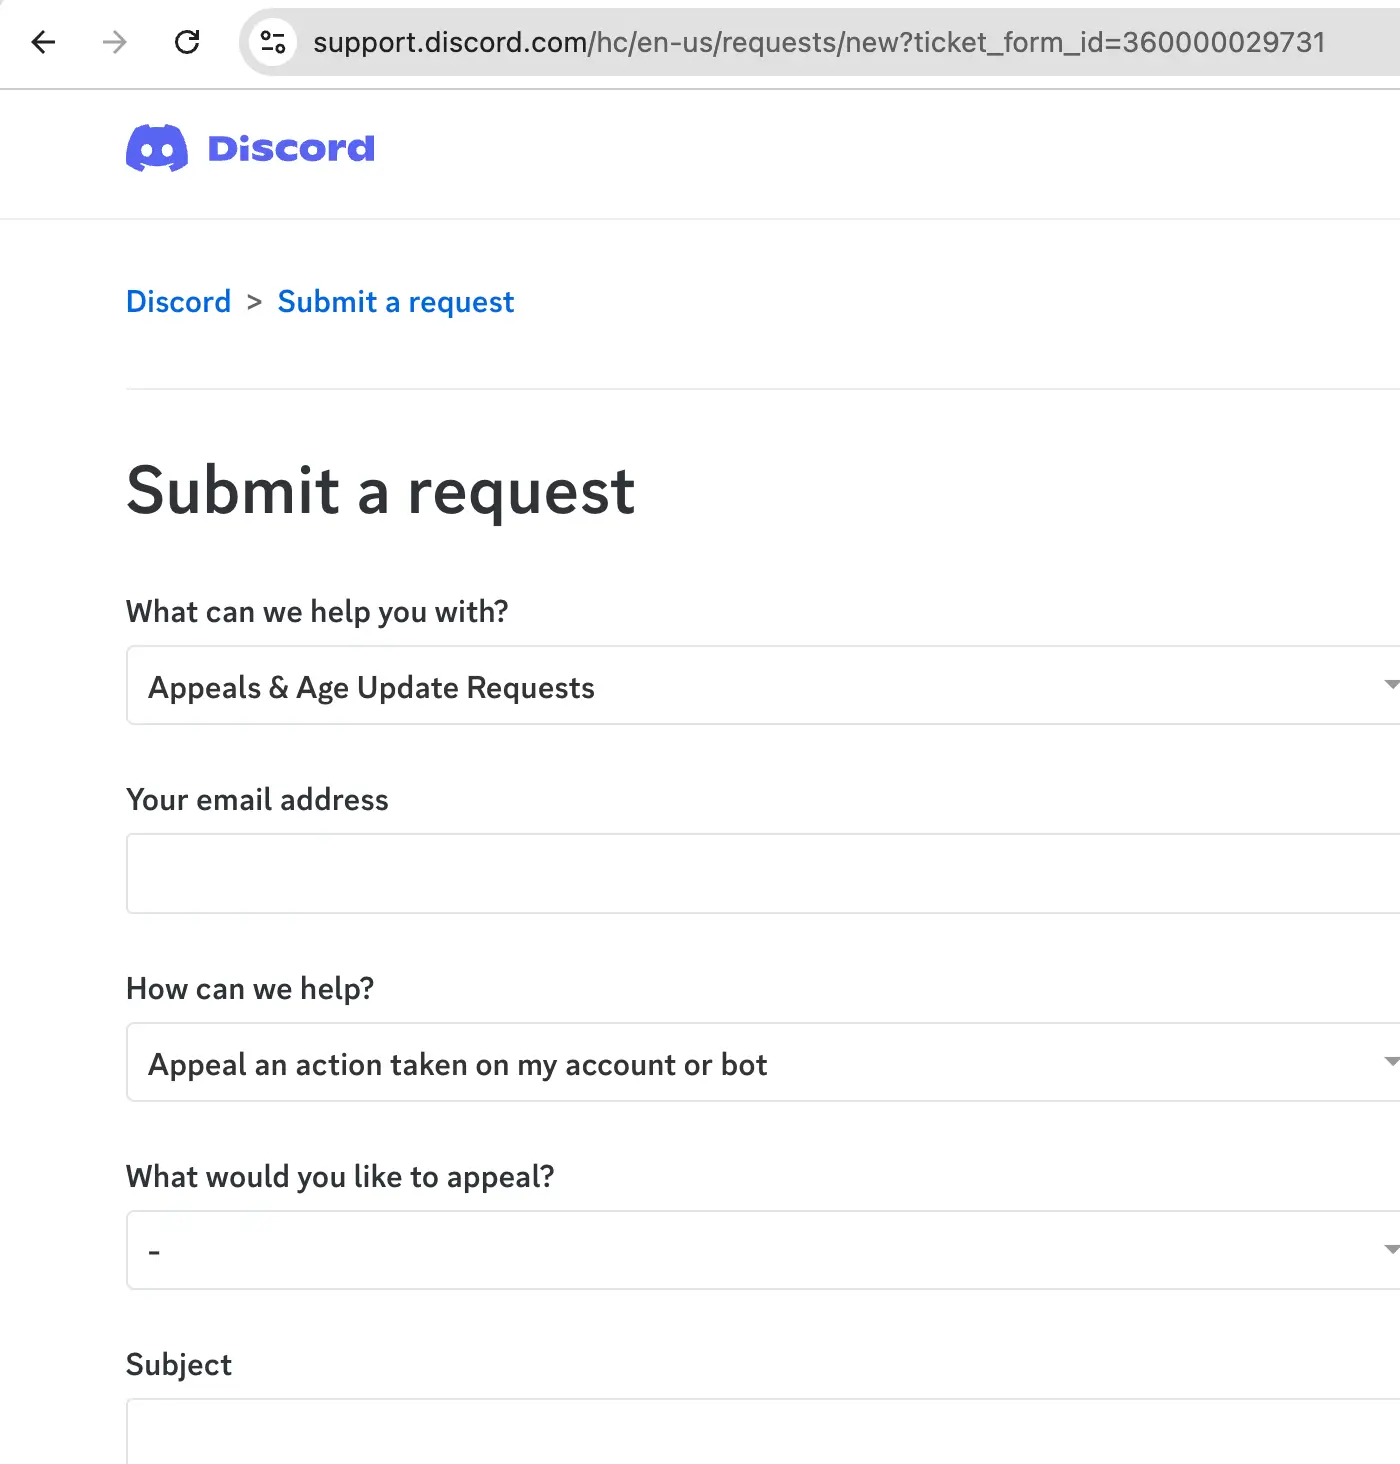The width and height of the screenshot is (1400, 1464).
Task: Click the Discord wordmark in header
Action: [291, 148]
